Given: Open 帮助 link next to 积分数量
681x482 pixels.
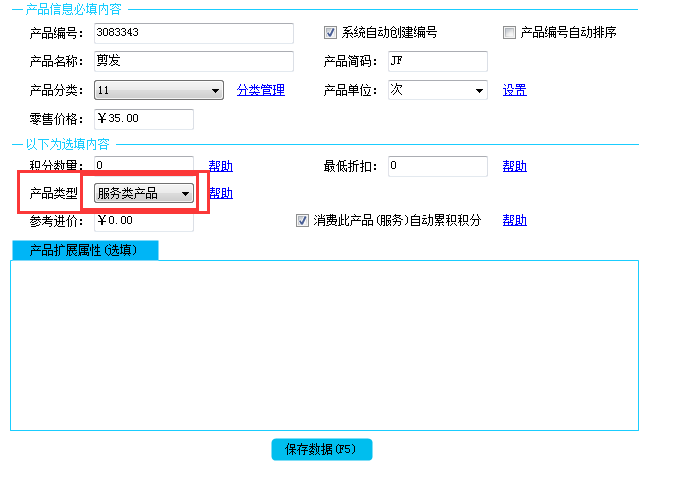Looking at the screenshot, I should tap(220, 166).
